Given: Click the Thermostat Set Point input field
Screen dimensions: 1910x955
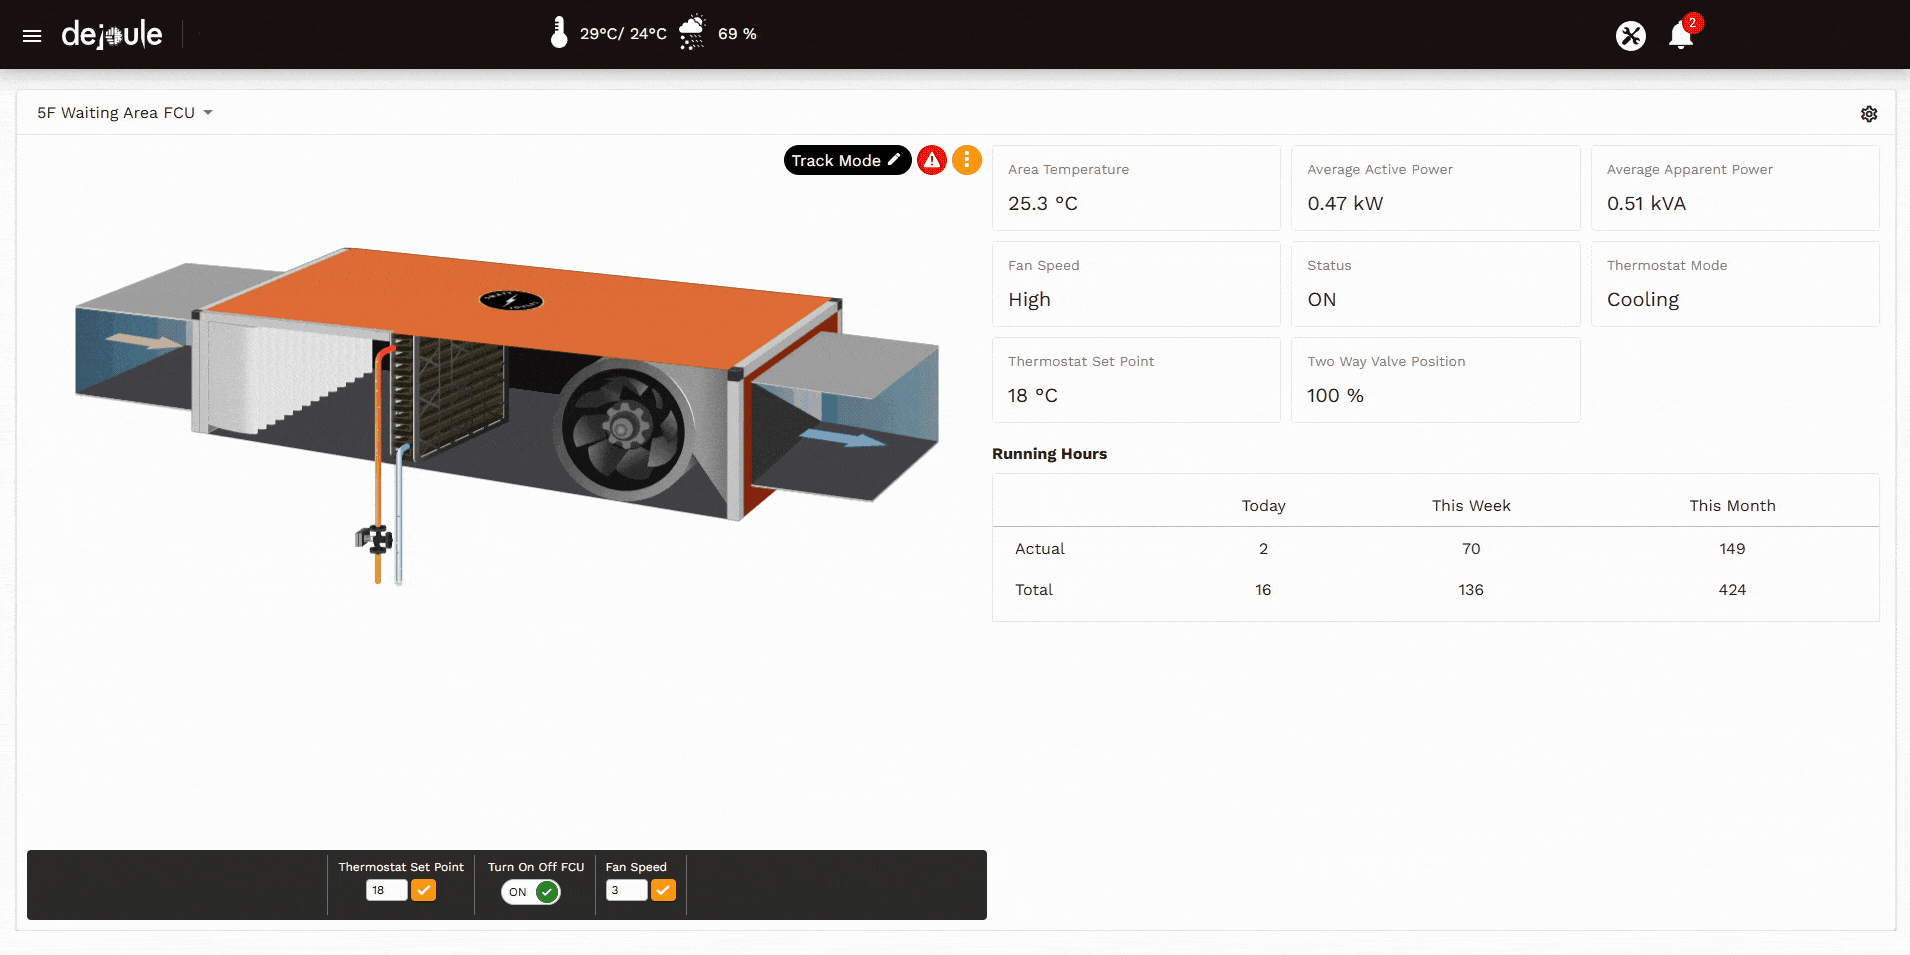Looking at the screenshot, I should point(386,890).
